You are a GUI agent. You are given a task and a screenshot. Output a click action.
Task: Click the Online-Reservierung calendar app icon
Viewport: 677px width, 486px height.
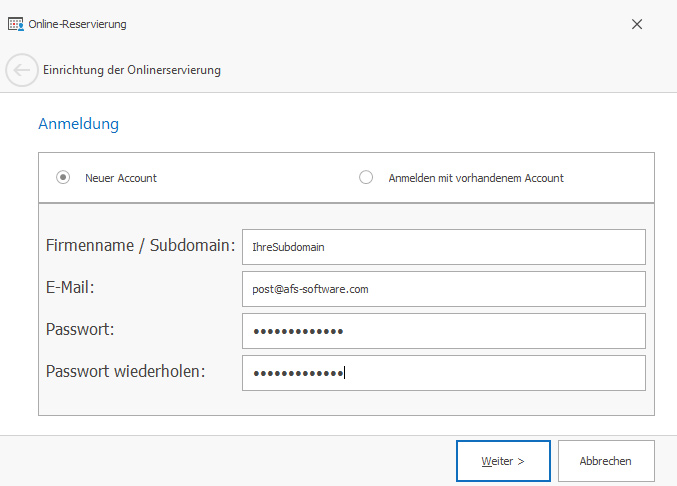(x=16, y=24)
